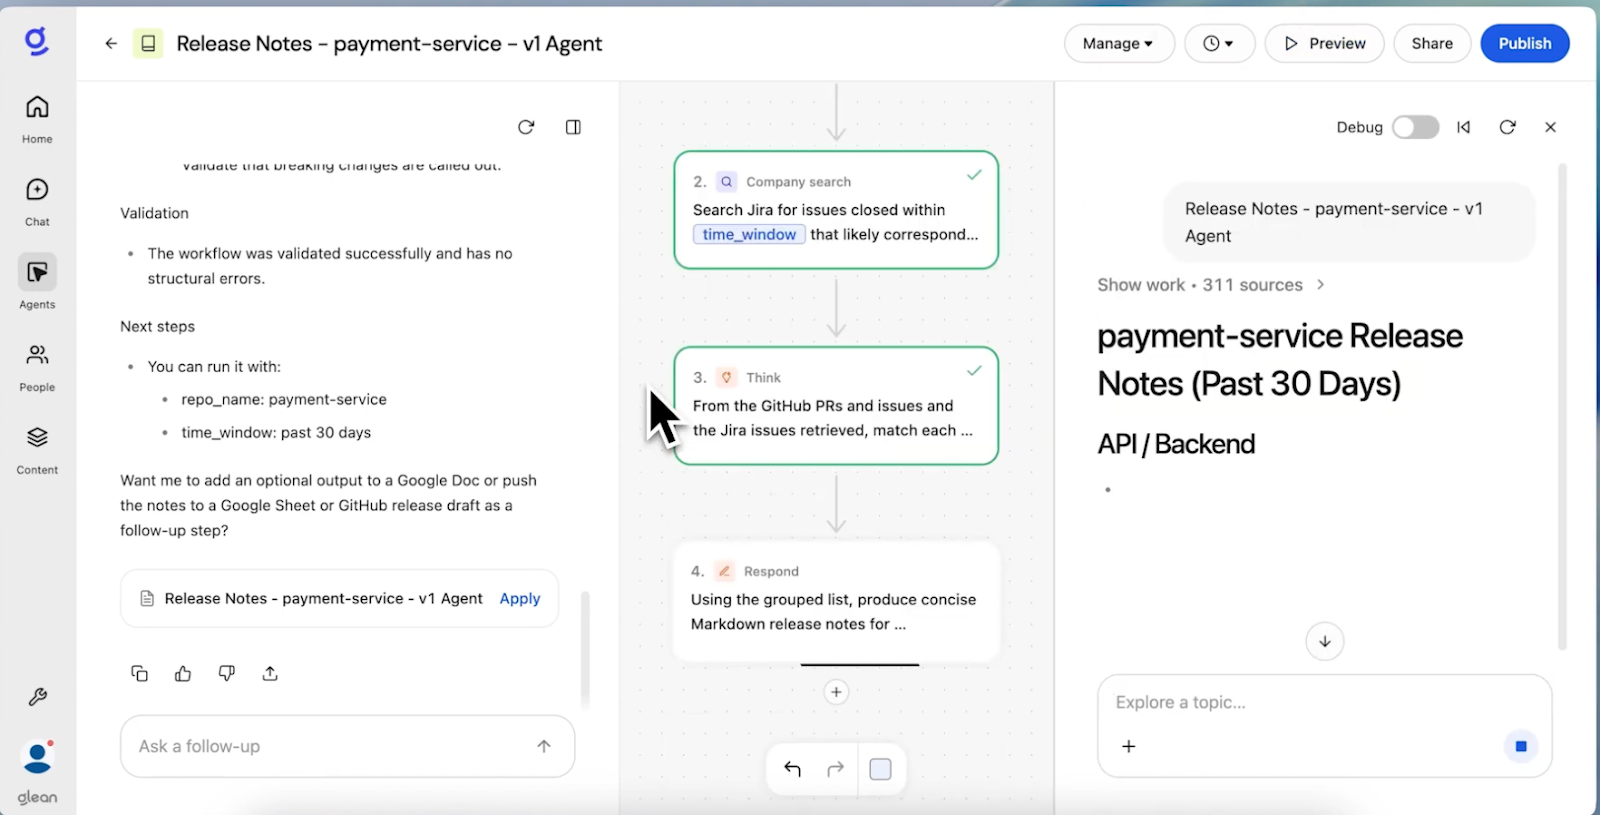The width and height of the screenshot is (1600, 815).
Task: Open Agents section in sidebar
Action: pos(37,284)
